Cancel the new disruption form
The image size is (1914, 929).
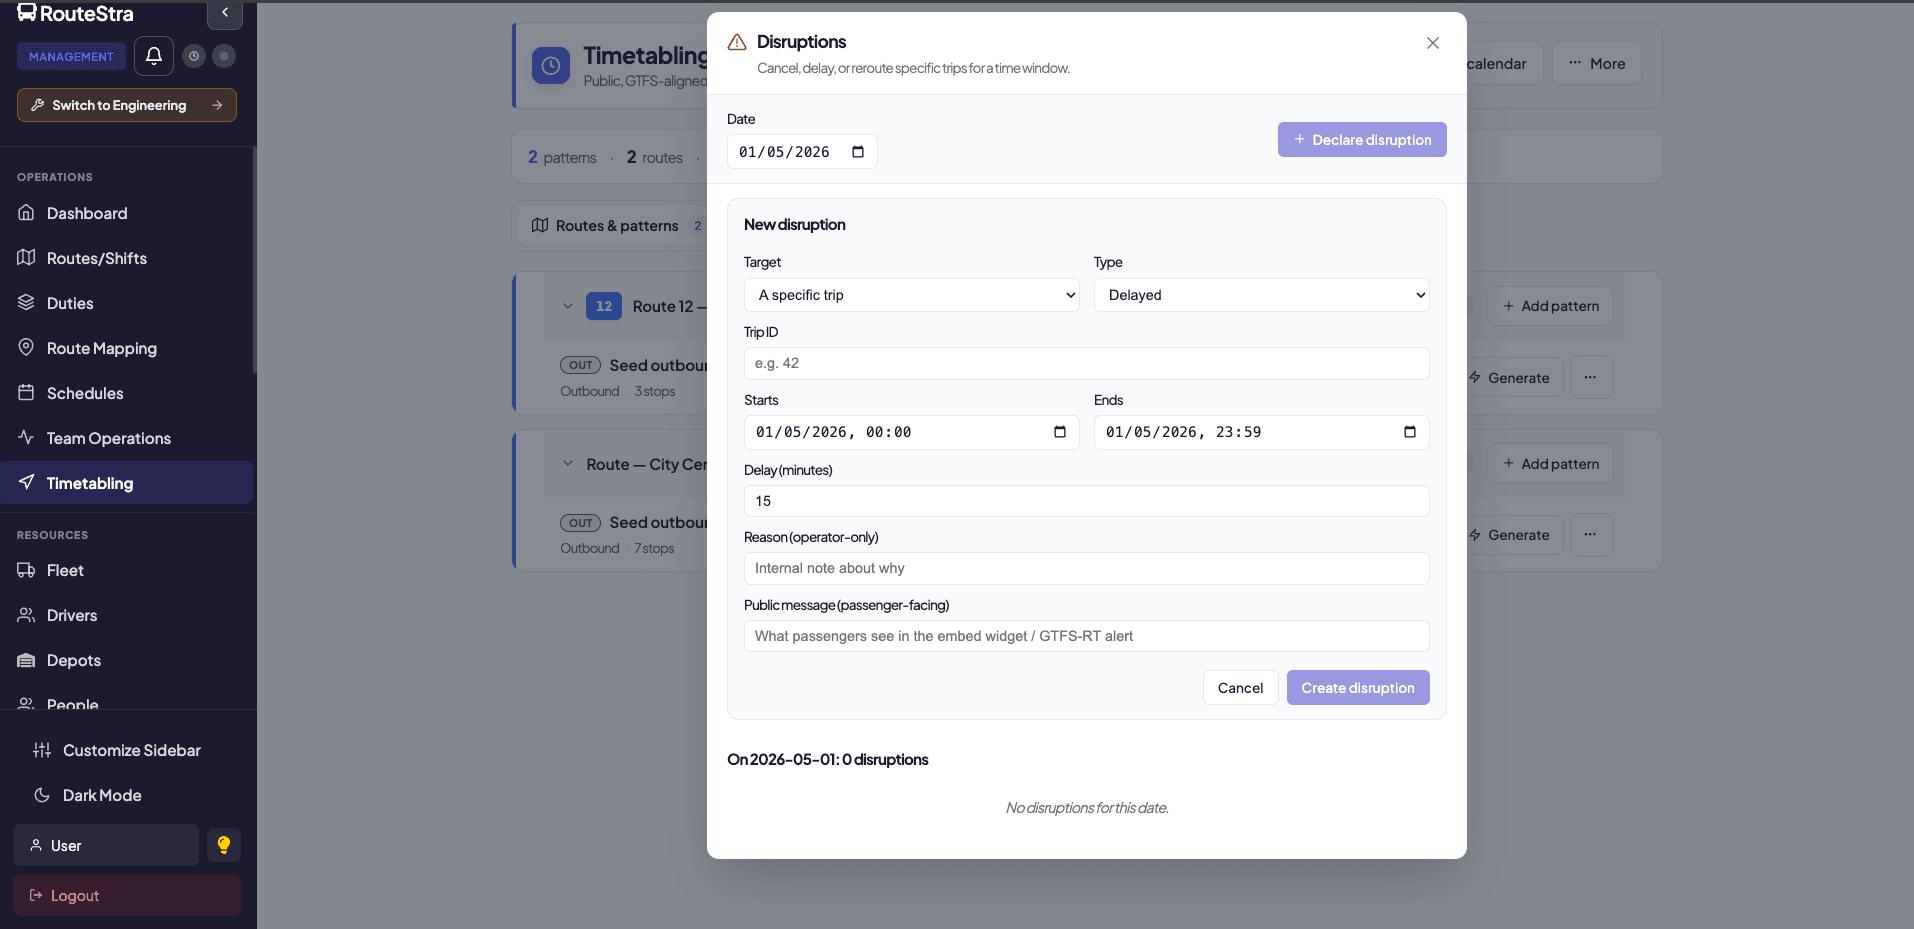coord(1240,688)
